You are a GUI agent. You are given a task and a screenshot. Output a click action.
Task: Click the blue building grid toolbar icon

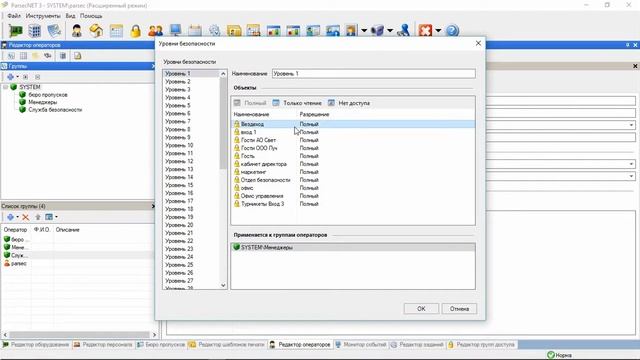click(x=35, y=31)
